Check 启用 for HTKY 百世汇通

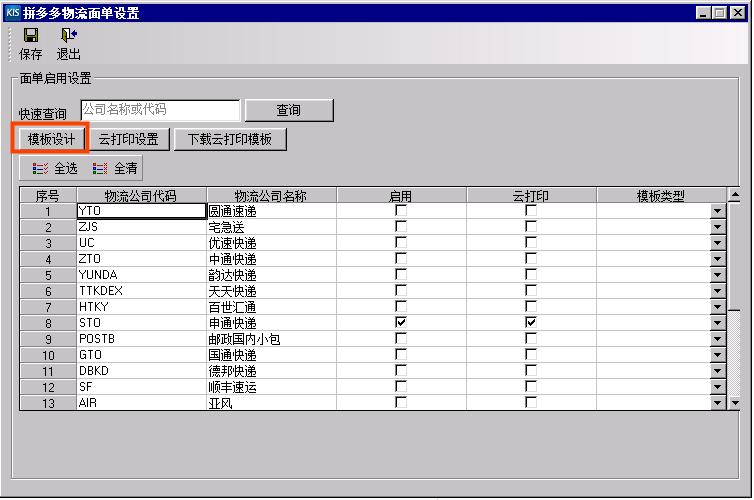[401, 306]
